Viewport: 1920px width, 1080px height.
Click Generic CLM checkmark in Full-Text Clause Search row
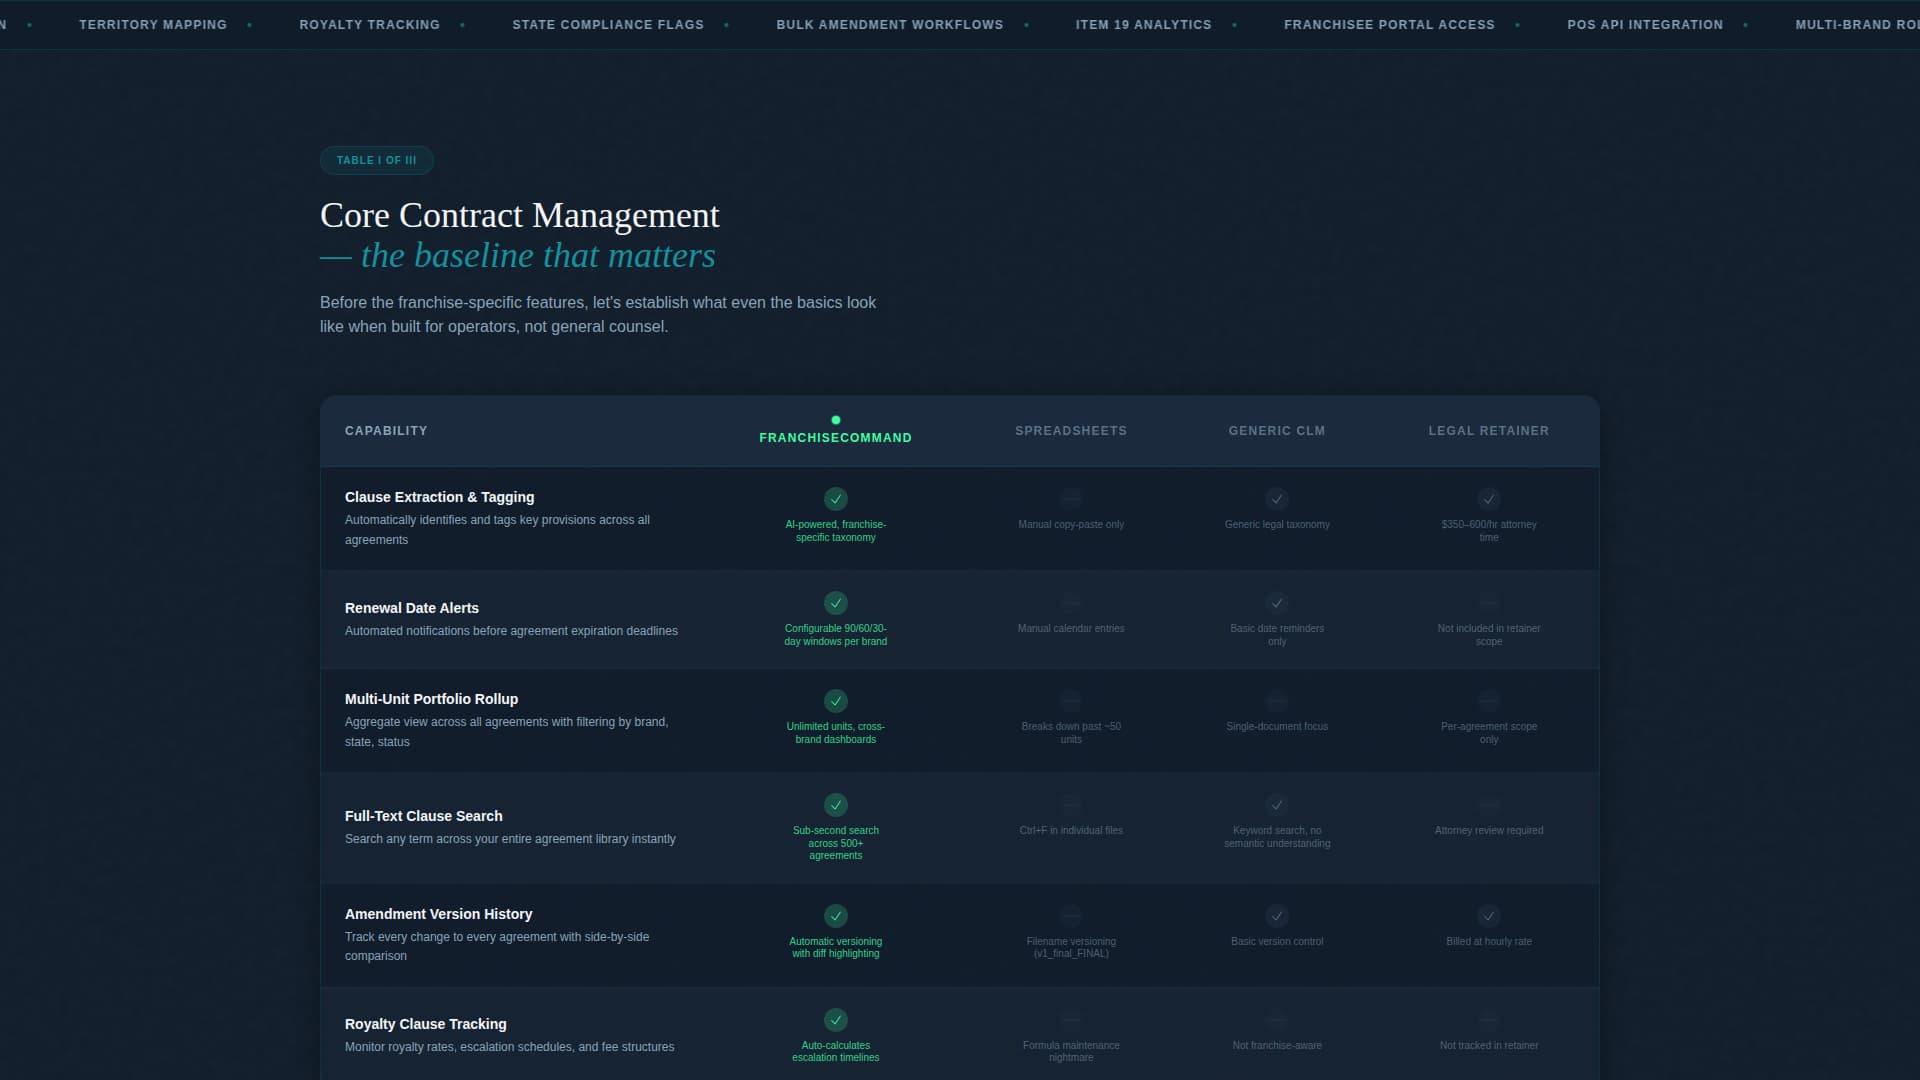pos(1277,804)
